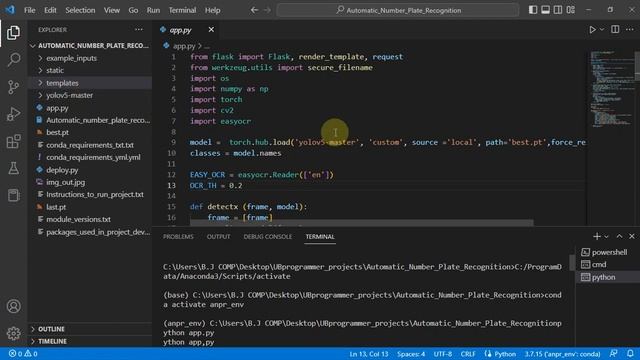640x360 pixels.
Task: Run the Python file with play button
Action: pos(592,30)
